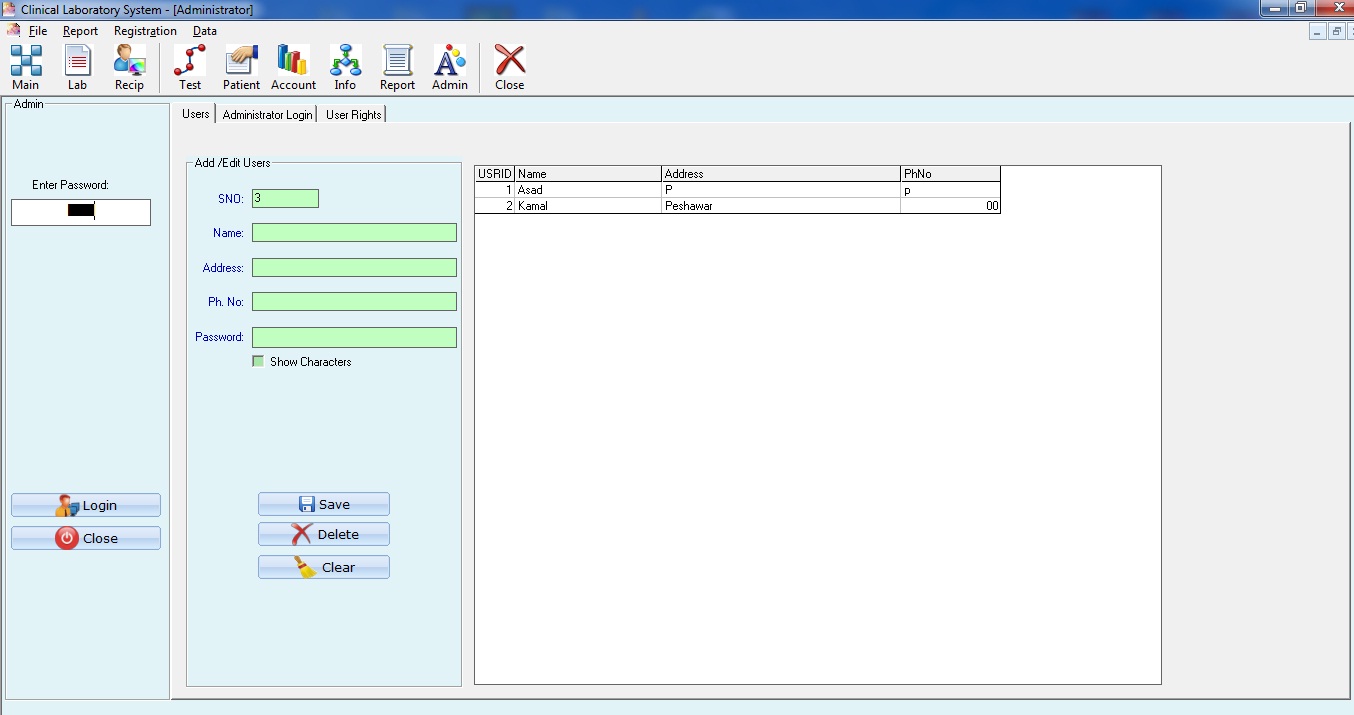This screenshot has width=1354, height=715.
Task: Select the Asad row name cell
Action: point(588,190)
